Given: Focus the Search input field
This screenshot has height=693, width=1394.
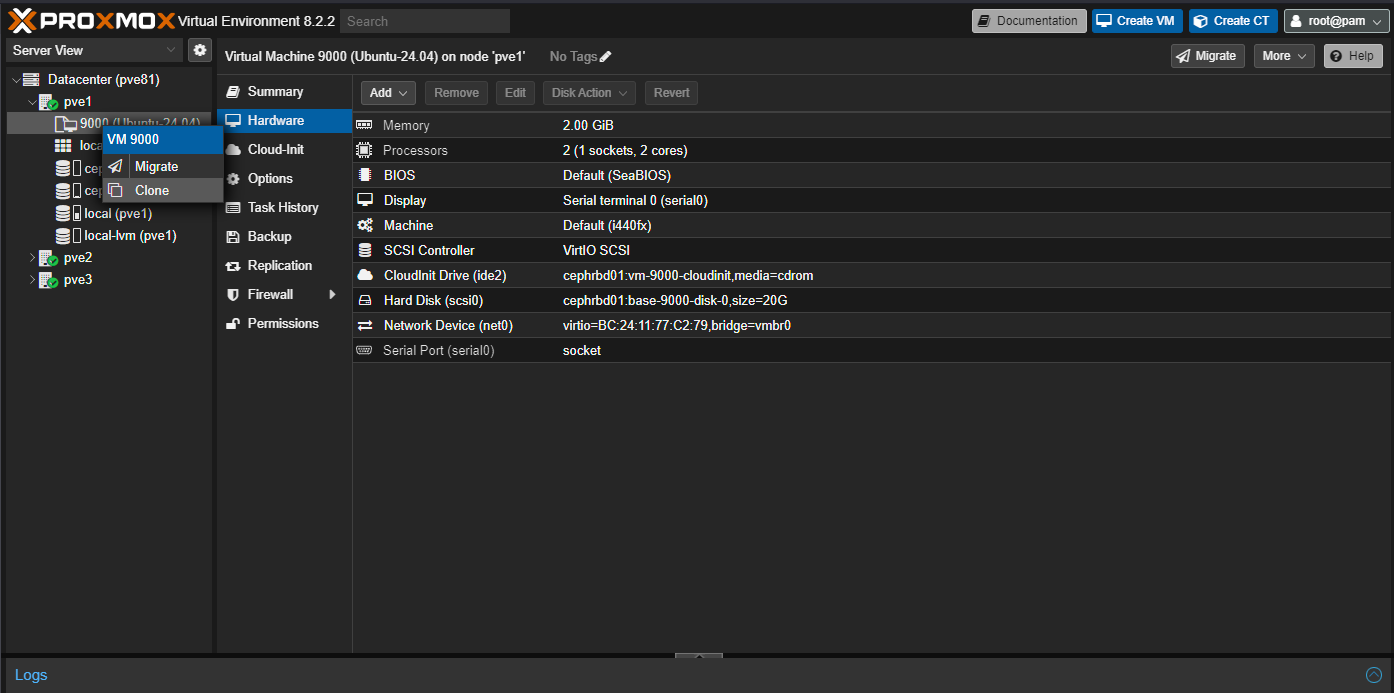Looking at the screenshot, I should click(425, 21).
